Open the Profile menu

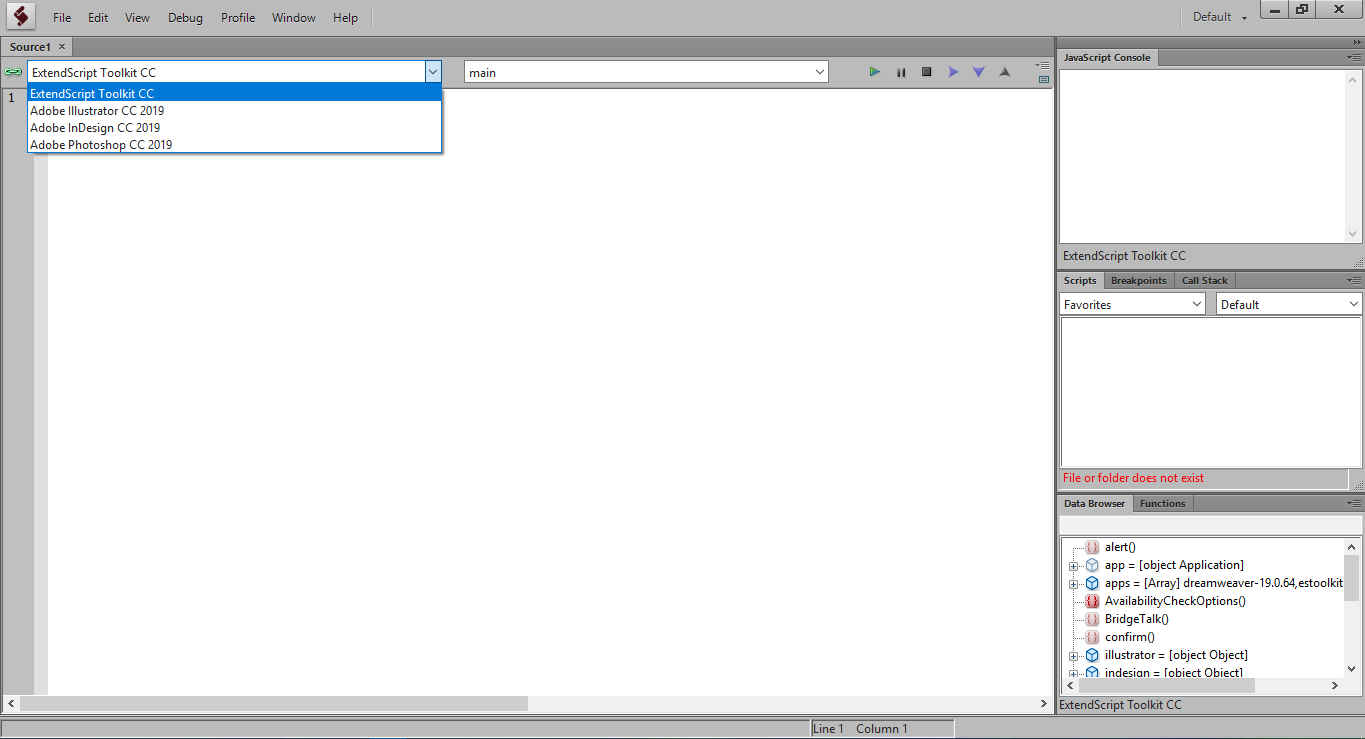[x=238, y=17]
